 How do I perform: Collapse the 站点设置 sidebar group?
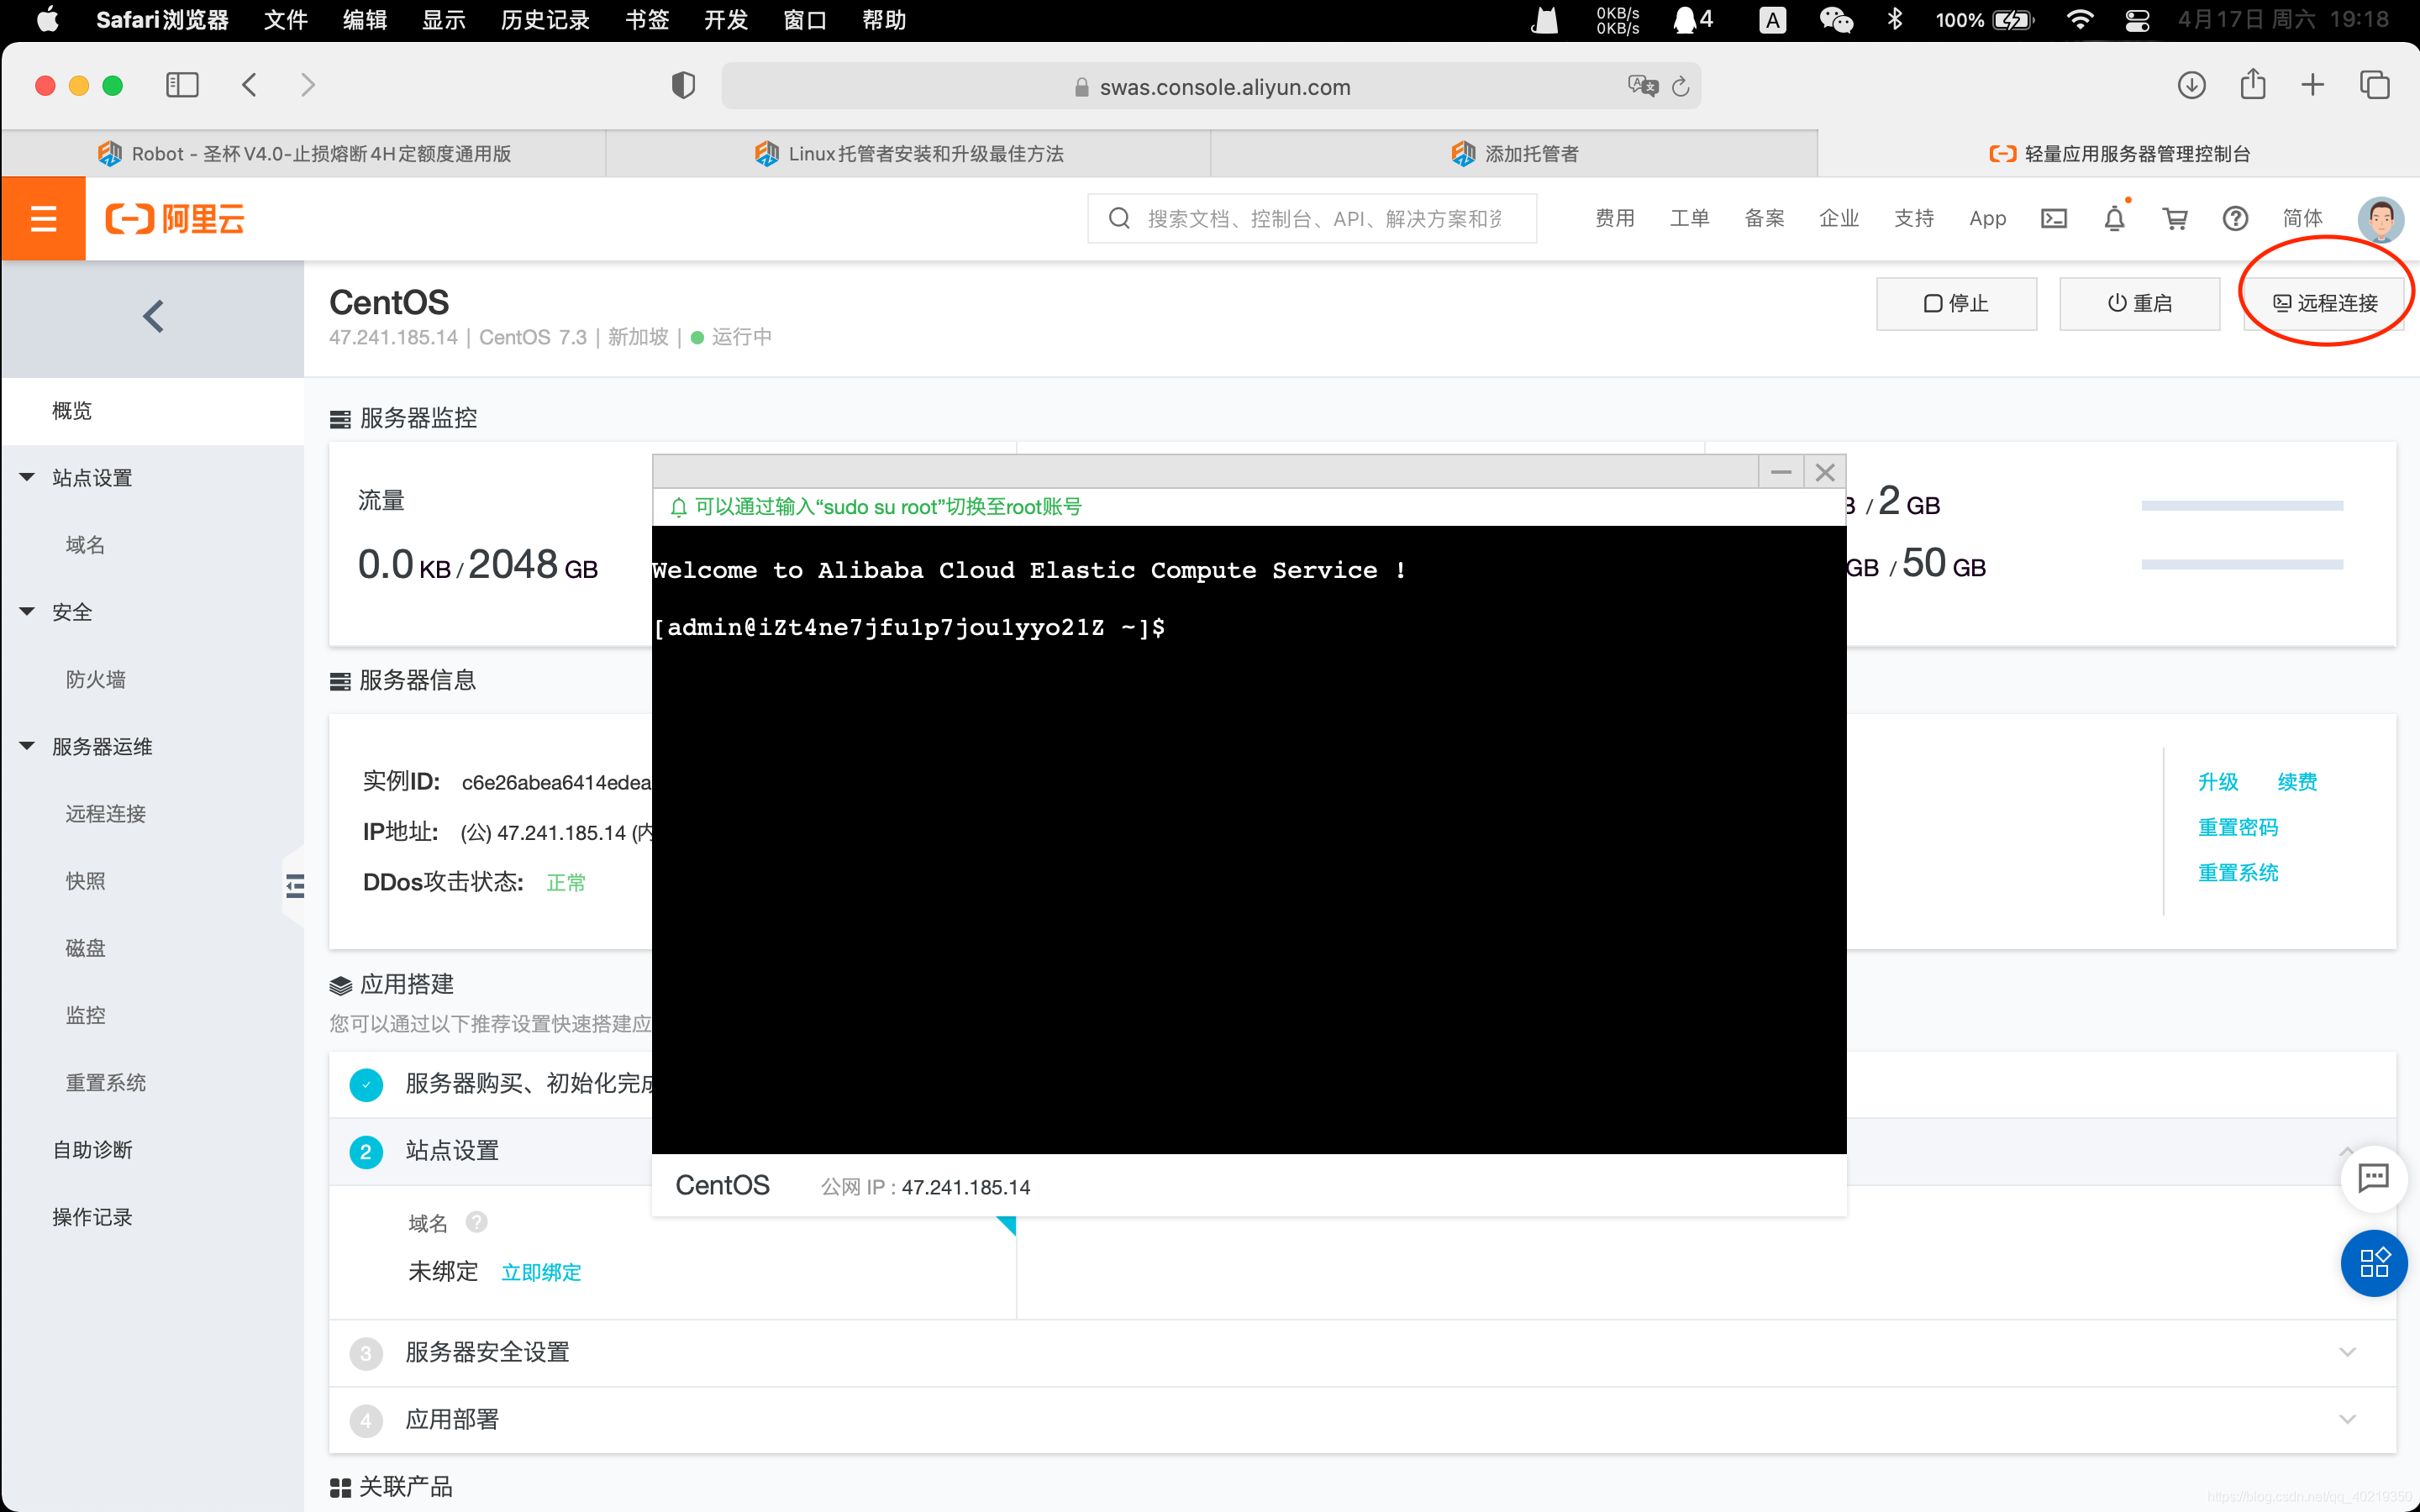pyautogui.click(x=27, y=478)
